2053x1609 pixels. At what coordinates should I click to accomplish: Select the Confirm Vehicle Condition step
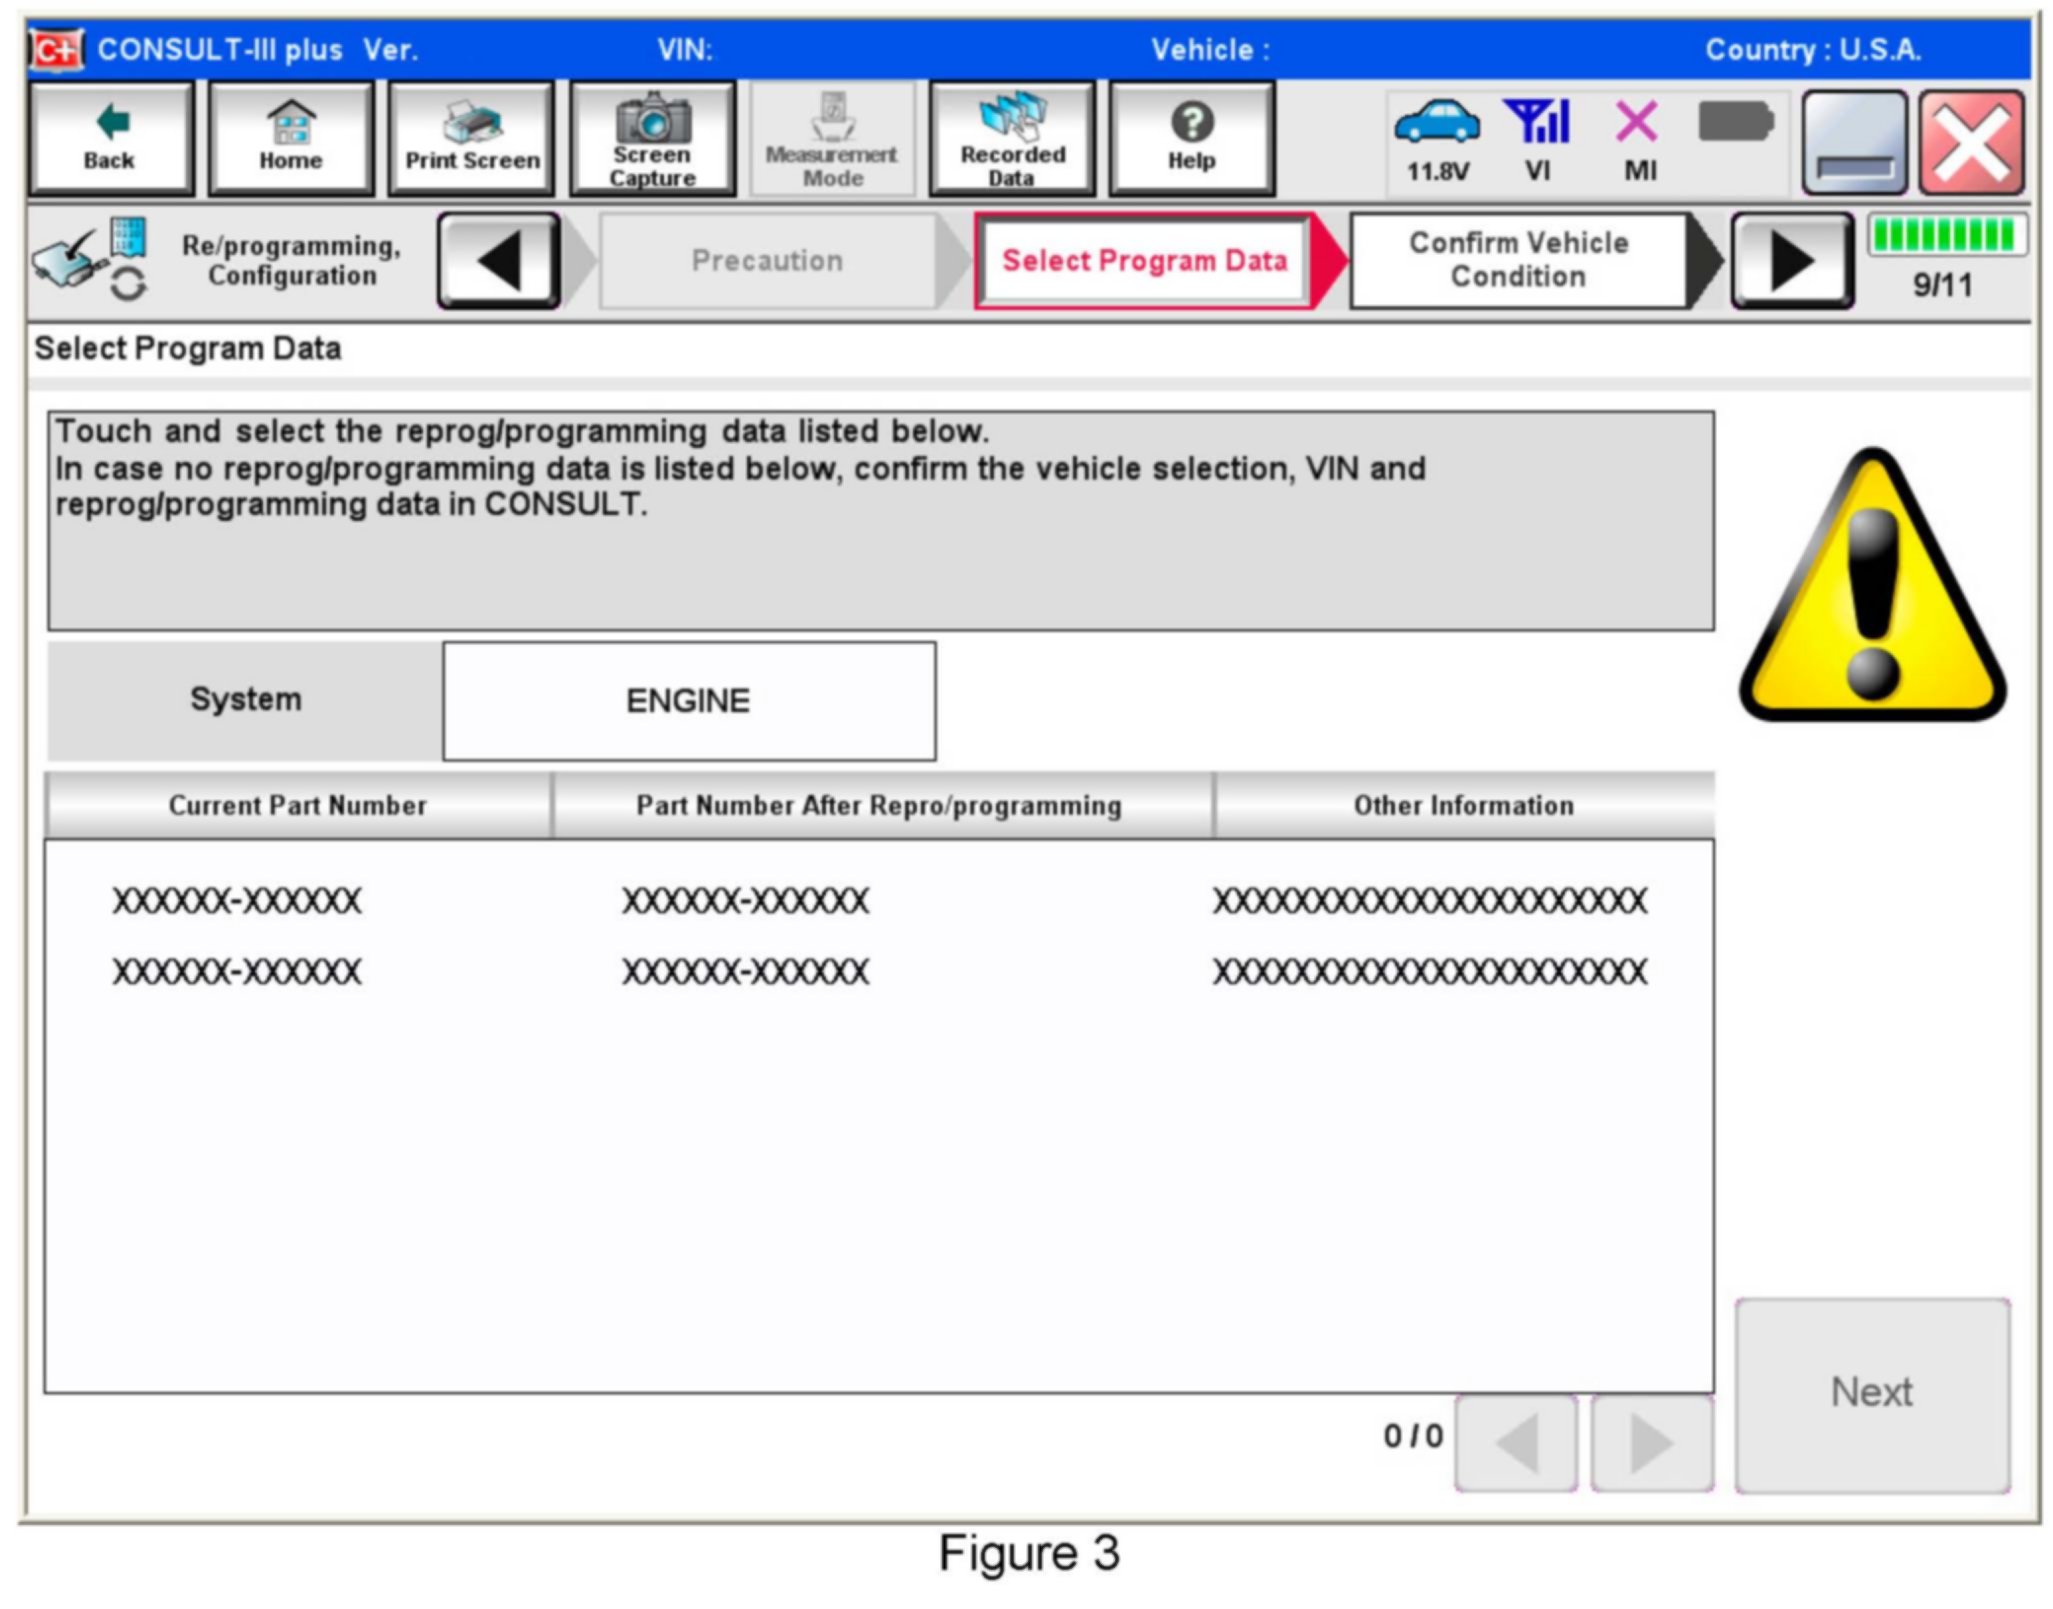click(1517, 260)
